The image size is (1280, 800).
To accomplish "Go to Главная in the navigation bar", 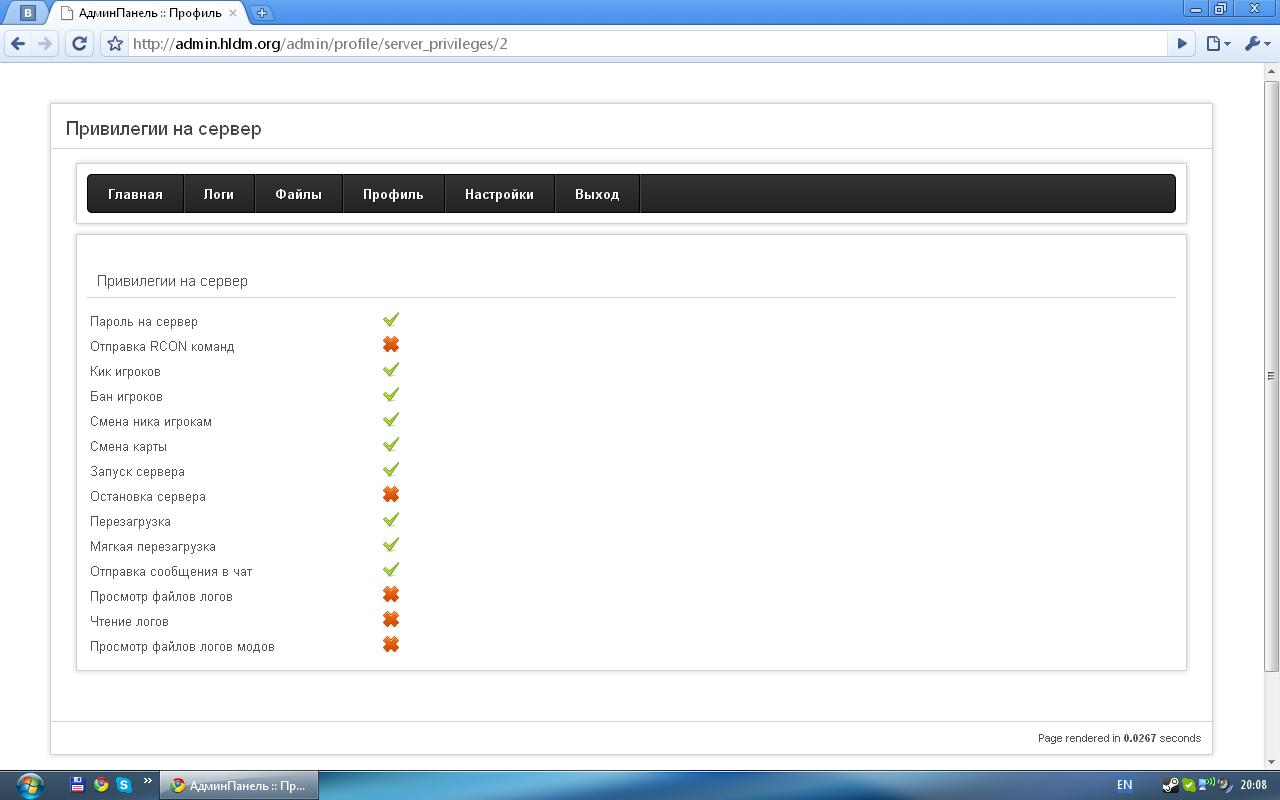I will pos(135,194).
